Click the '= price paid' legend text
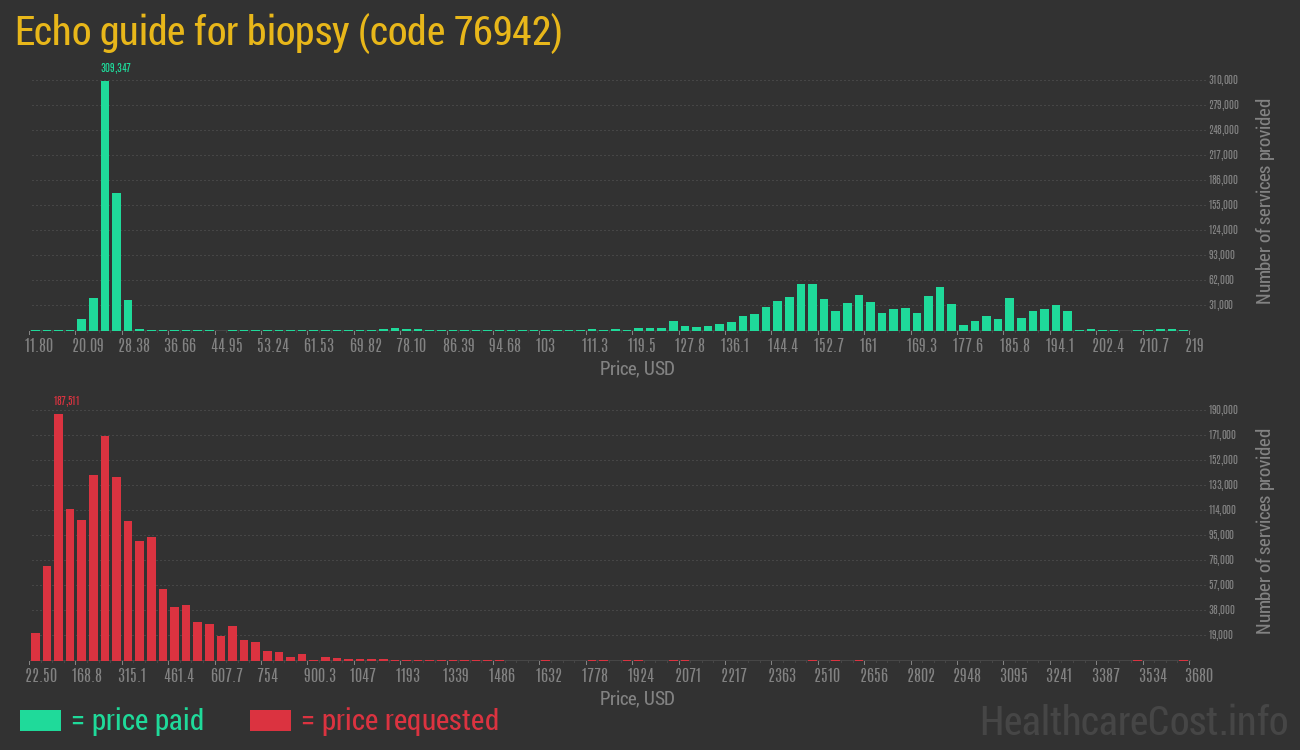The height and width of the screenshot is (750, 1300). [x=137, y=720]
